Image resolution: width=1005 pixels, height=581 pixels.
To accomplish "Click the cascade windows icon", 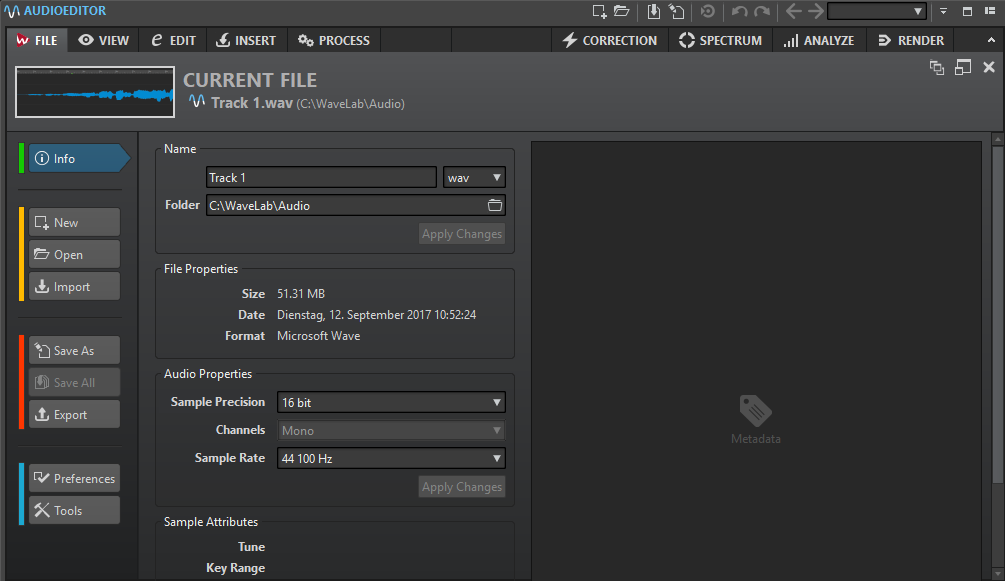I will pyautogui.click(x=936, y=67).
